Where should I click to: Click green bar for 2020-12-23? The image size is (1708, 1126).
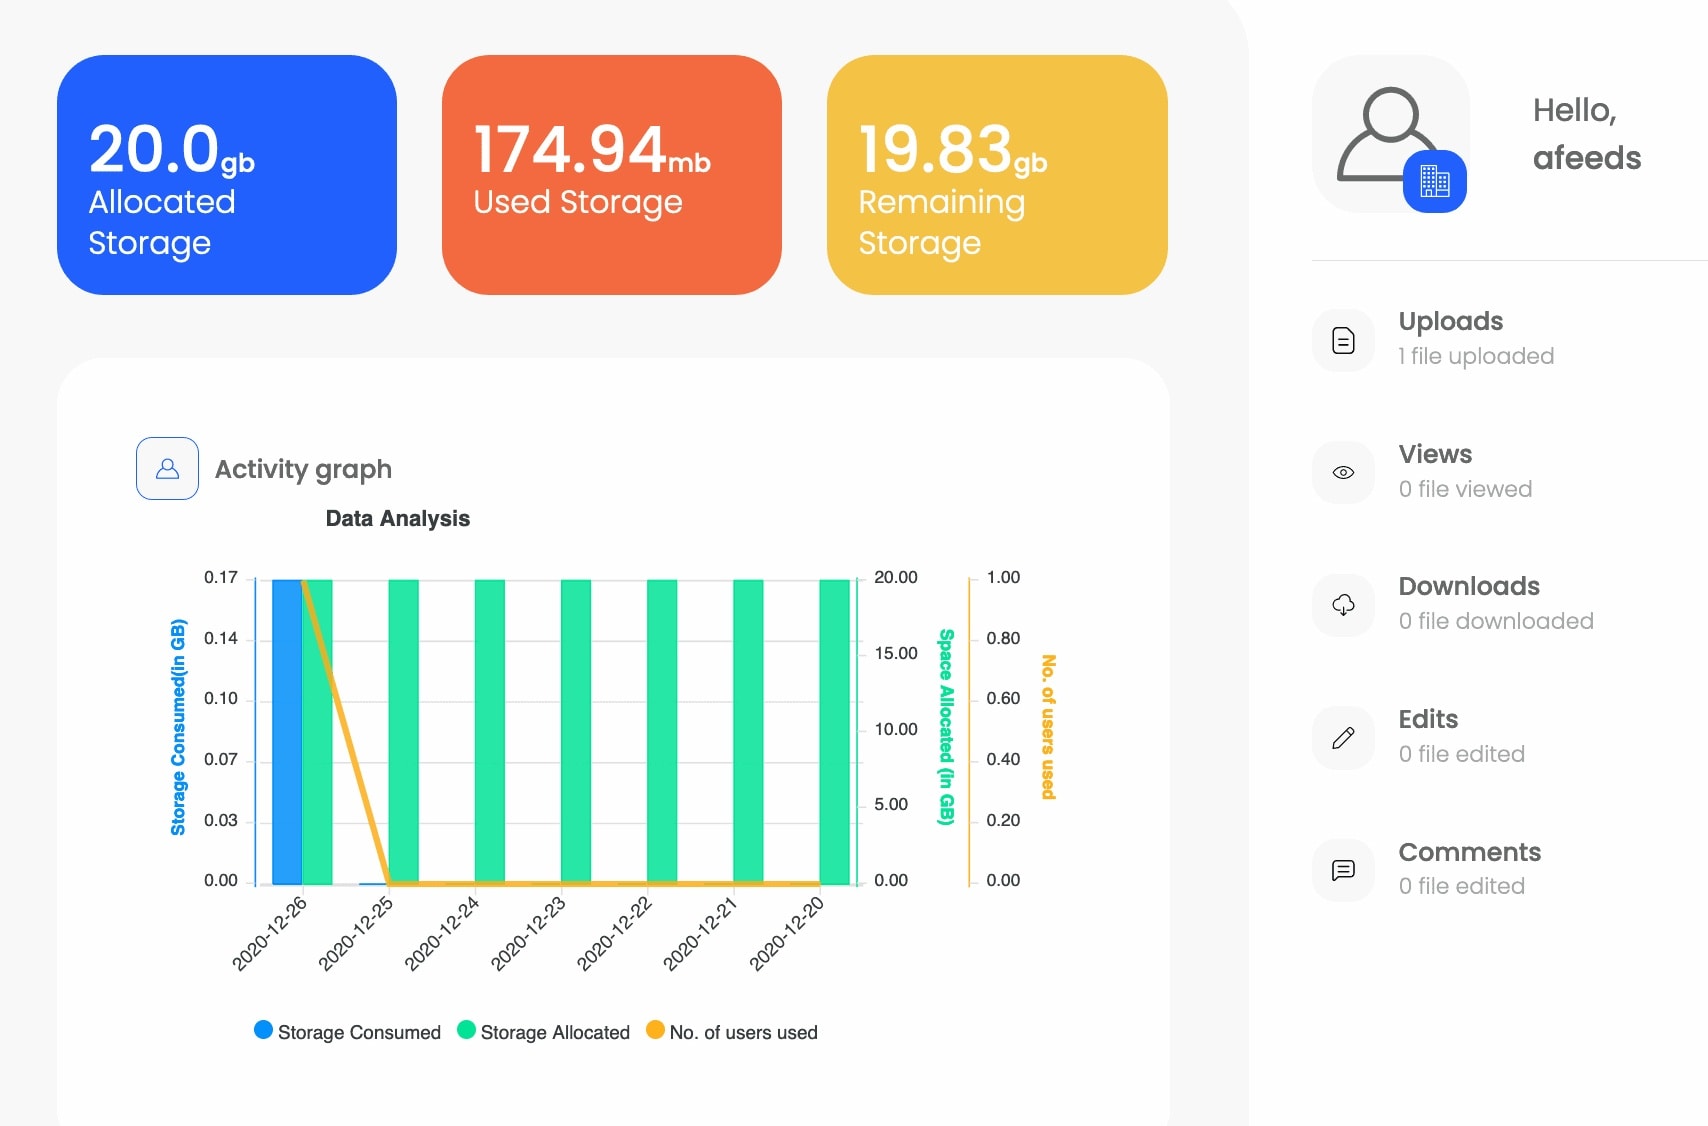tap(576, 732)
